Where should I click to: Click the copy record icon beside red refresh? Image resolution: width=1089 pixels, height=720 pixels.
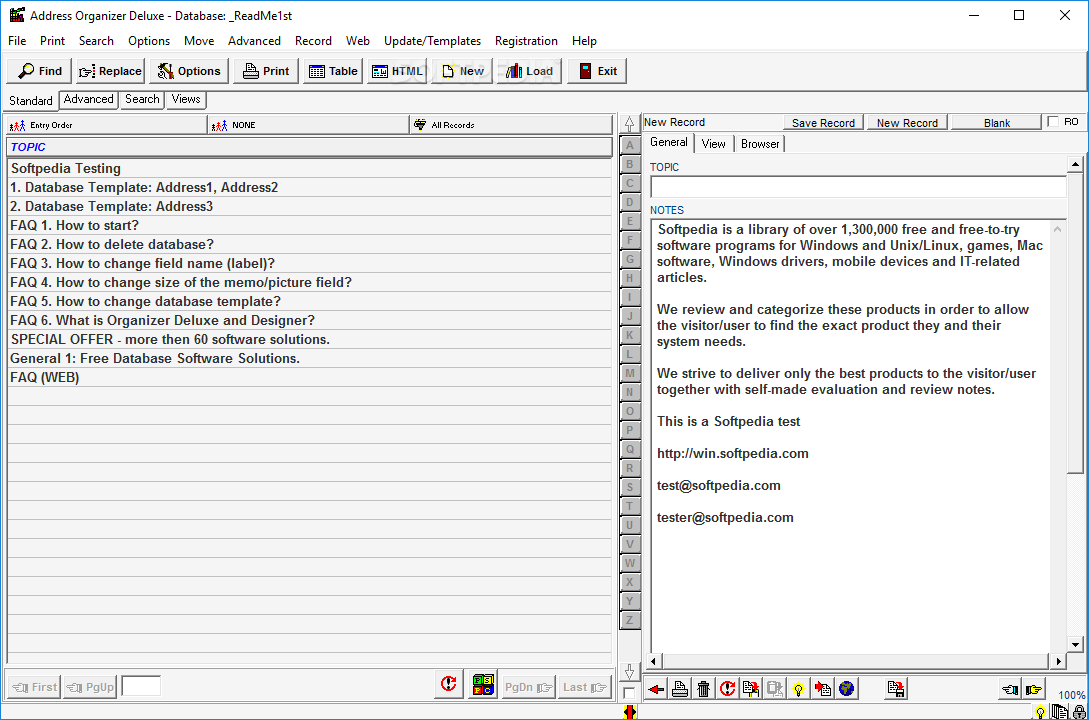tap(751, 689)
